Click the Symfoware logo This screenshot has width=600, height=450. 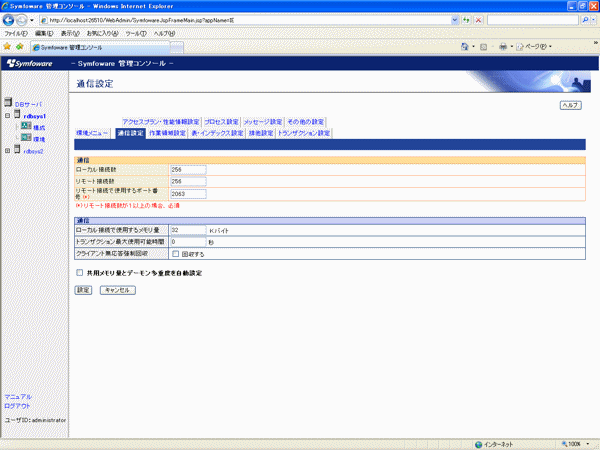point(29,64)
